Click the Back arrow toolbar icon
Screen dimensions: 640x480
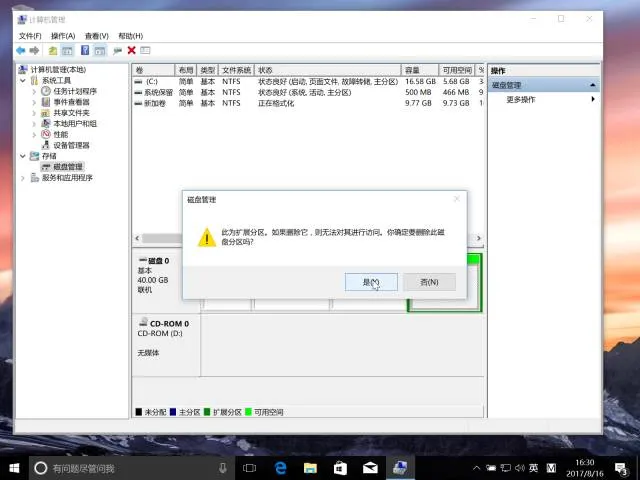(x=20, y=50)
